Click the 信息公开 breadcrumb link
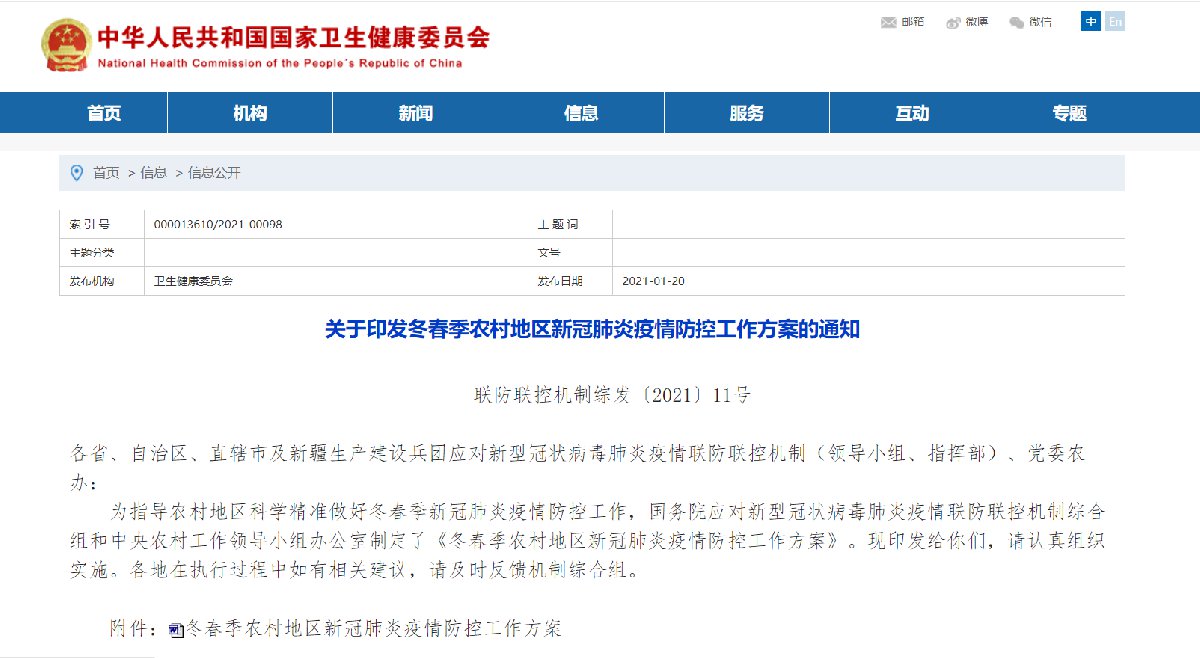This screenshot has width=1200, height=658. [214, 173]
